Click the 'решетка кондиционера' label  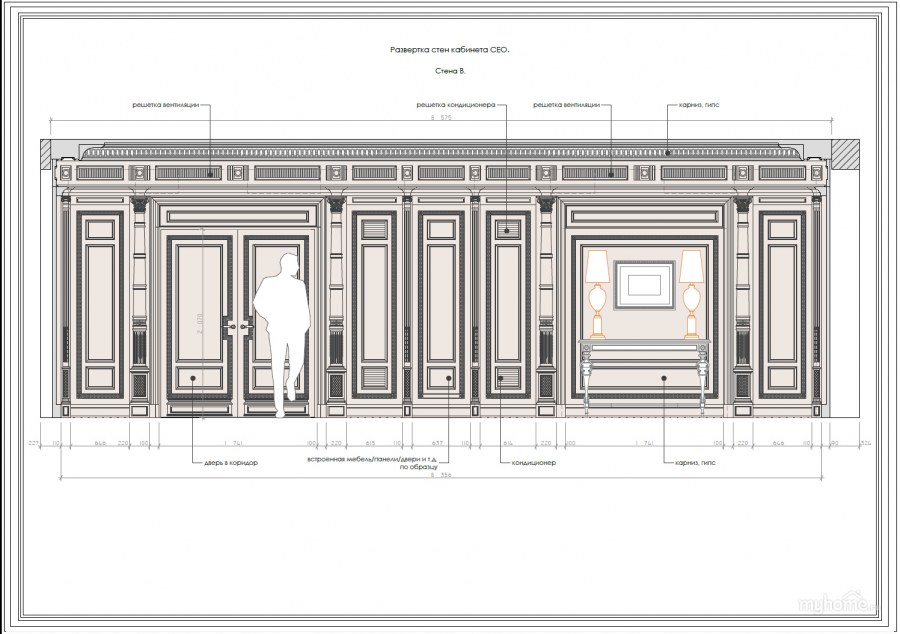456,104
